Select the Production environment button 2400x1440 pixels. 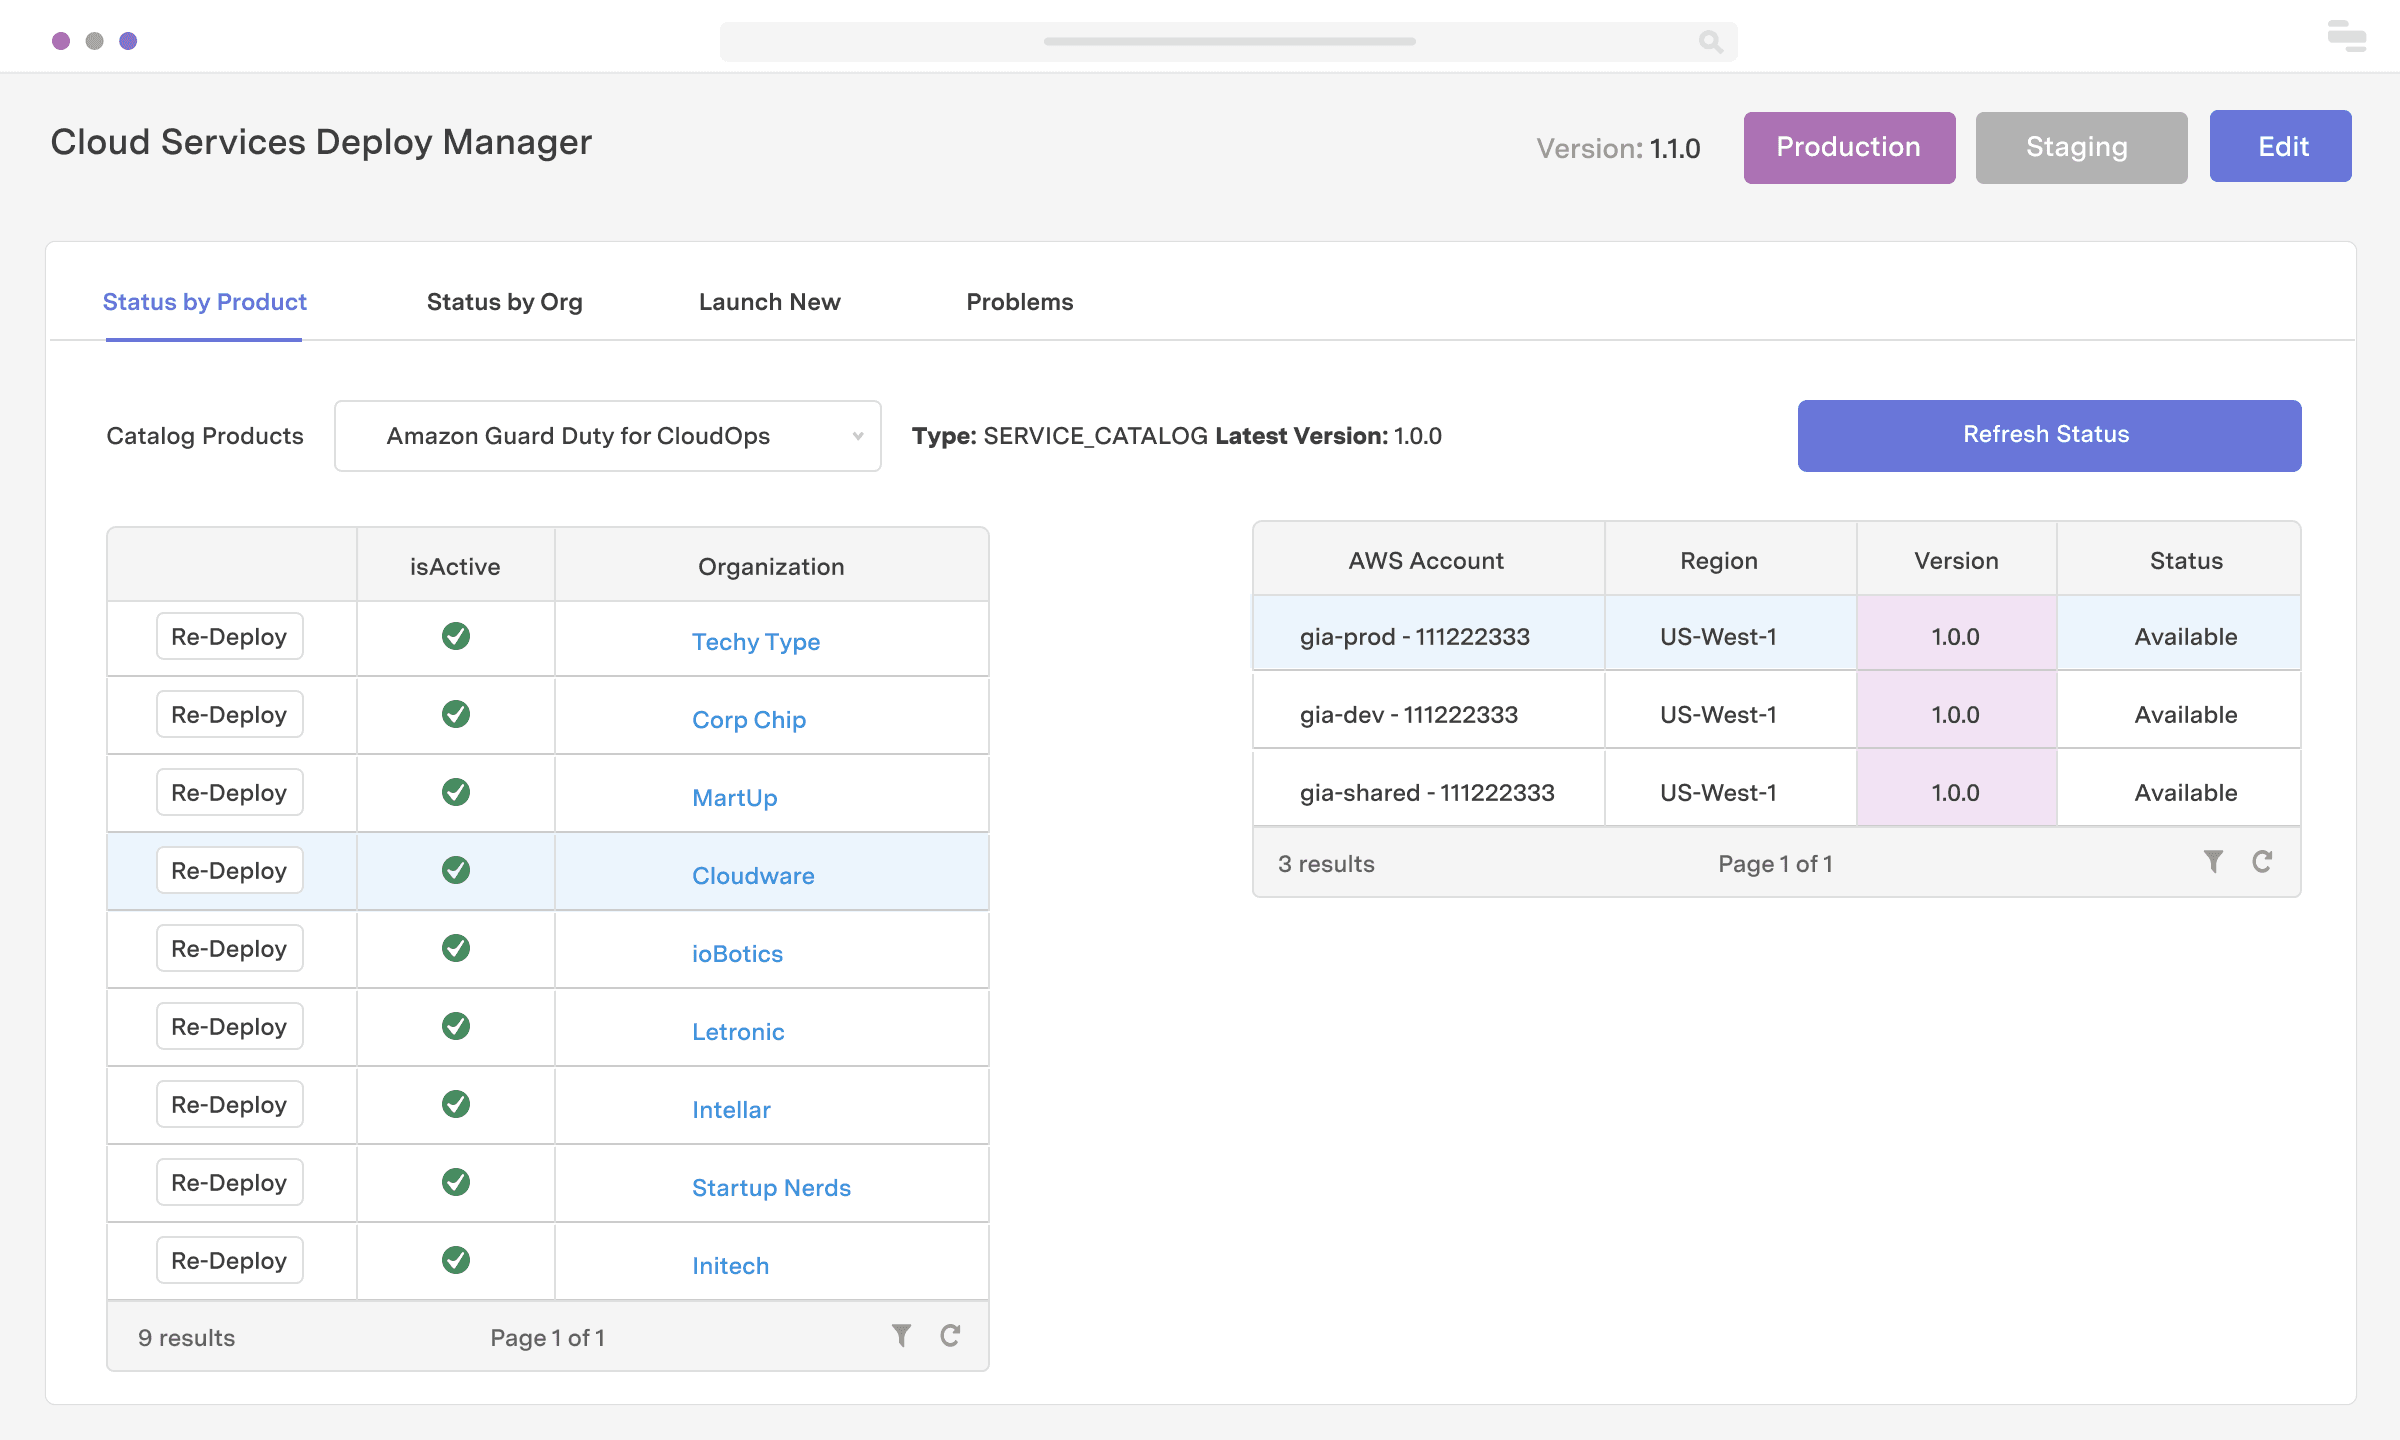click(1848, 146)
